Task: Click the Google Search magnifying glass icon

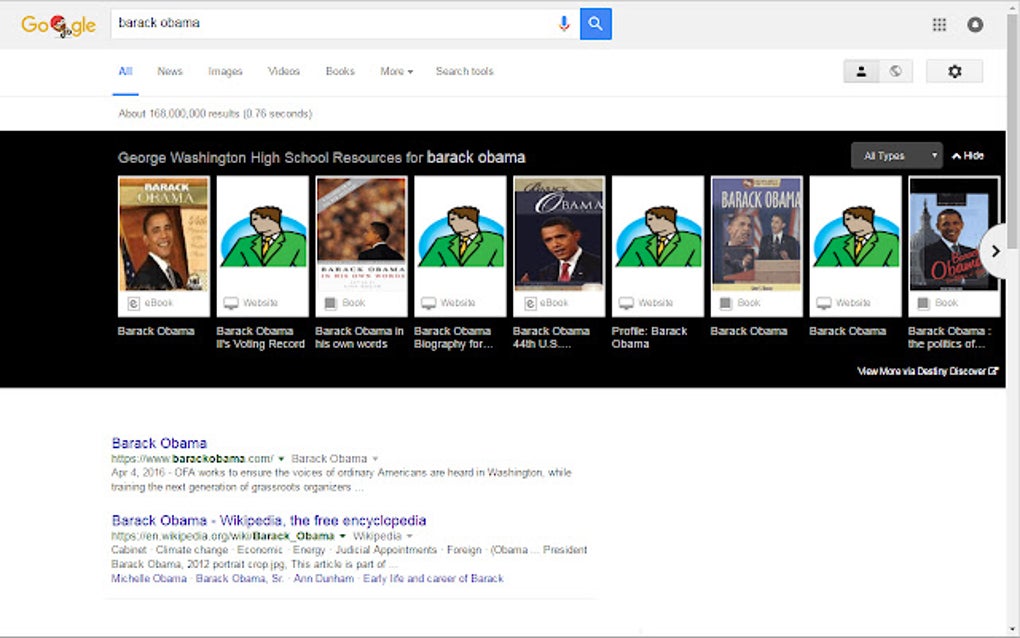Action: click(x=595, y=22)
